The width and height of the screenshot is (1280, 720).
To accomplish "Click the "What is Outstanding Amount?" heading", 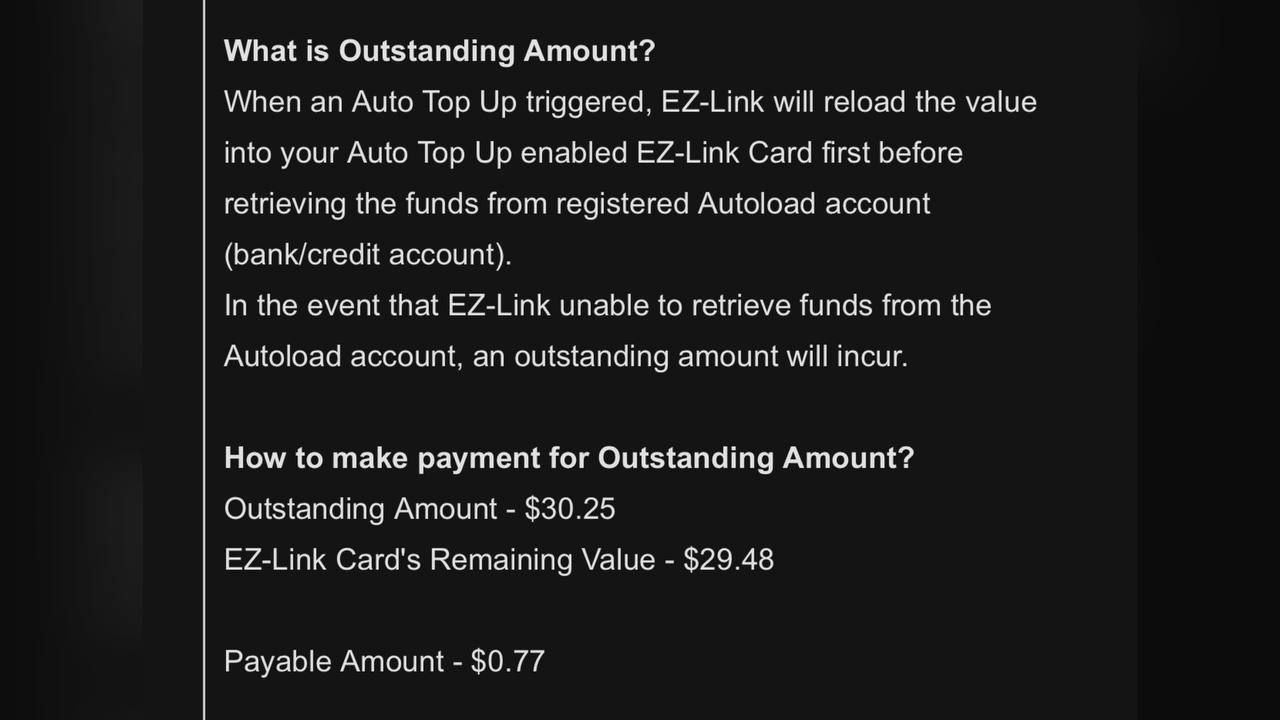I will [x=439, y=51].
